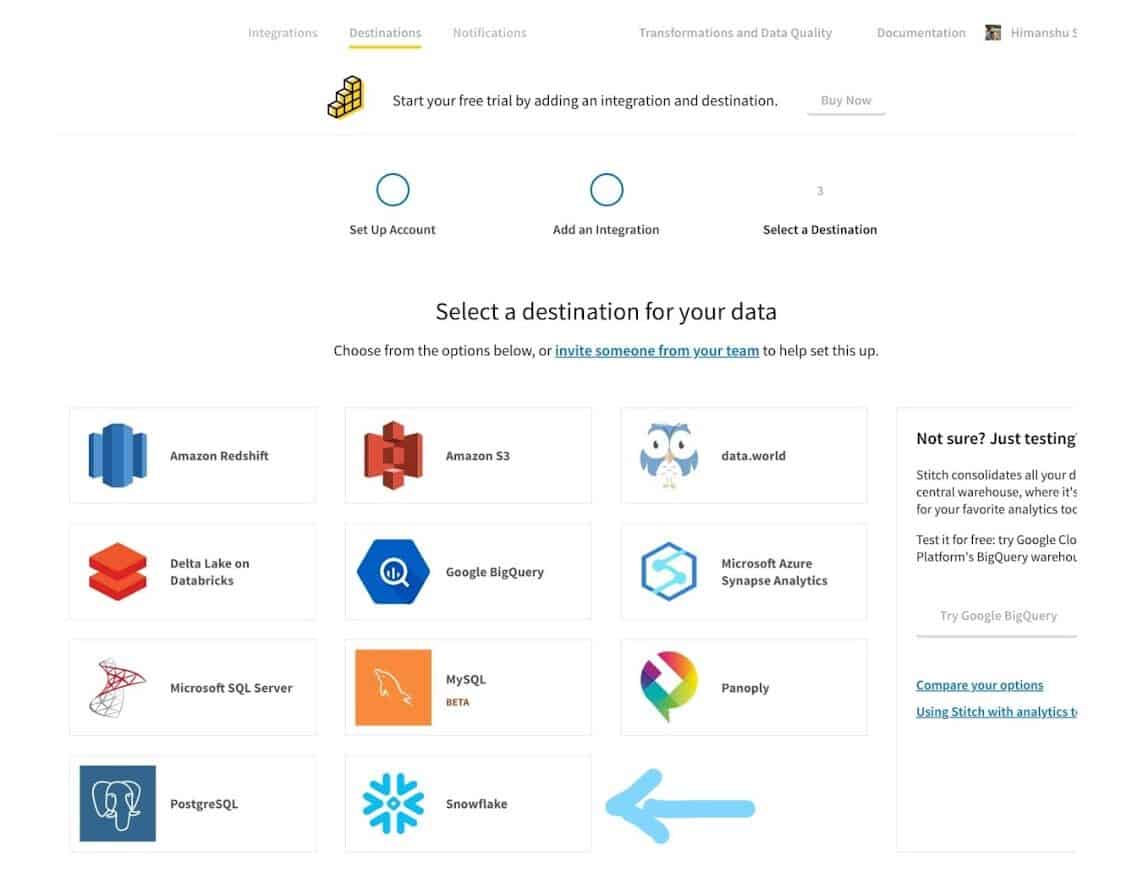
Task: Select the PostgreSQL label
Action: 204,803
